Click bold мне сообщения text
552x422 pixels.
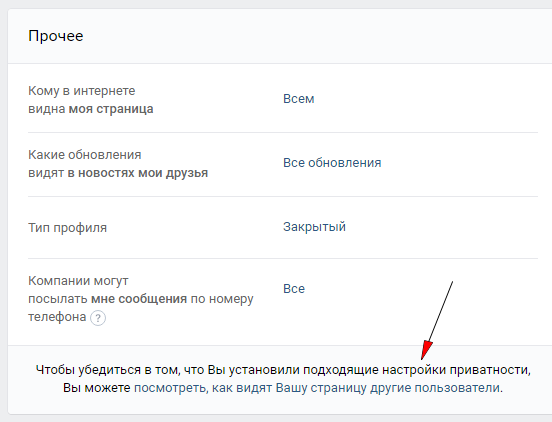(139, 299)
